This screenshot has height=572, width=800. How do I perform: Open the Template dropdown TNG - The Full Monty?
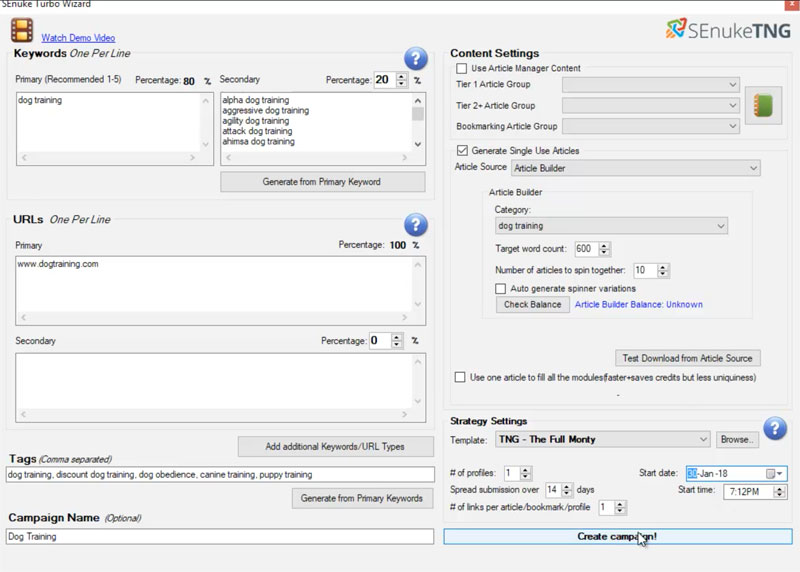[603, 439]
